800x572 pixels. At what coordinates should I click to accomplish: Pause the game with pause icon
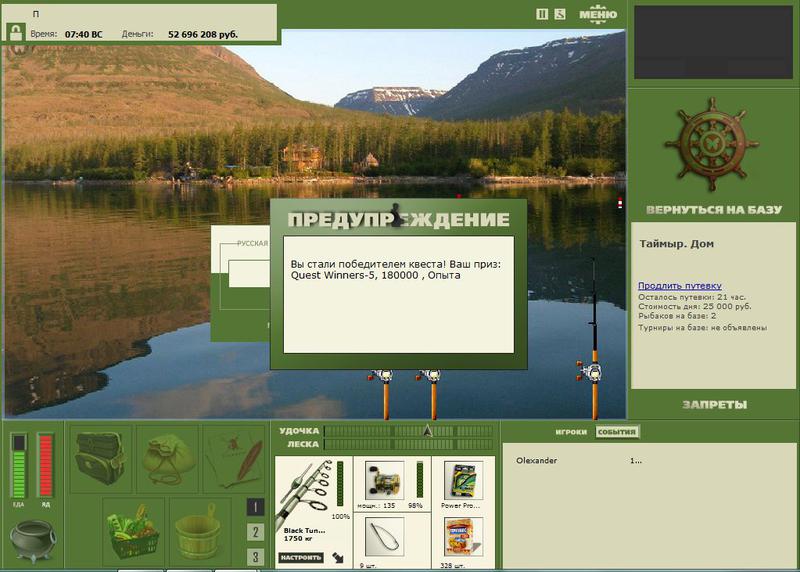542,14
